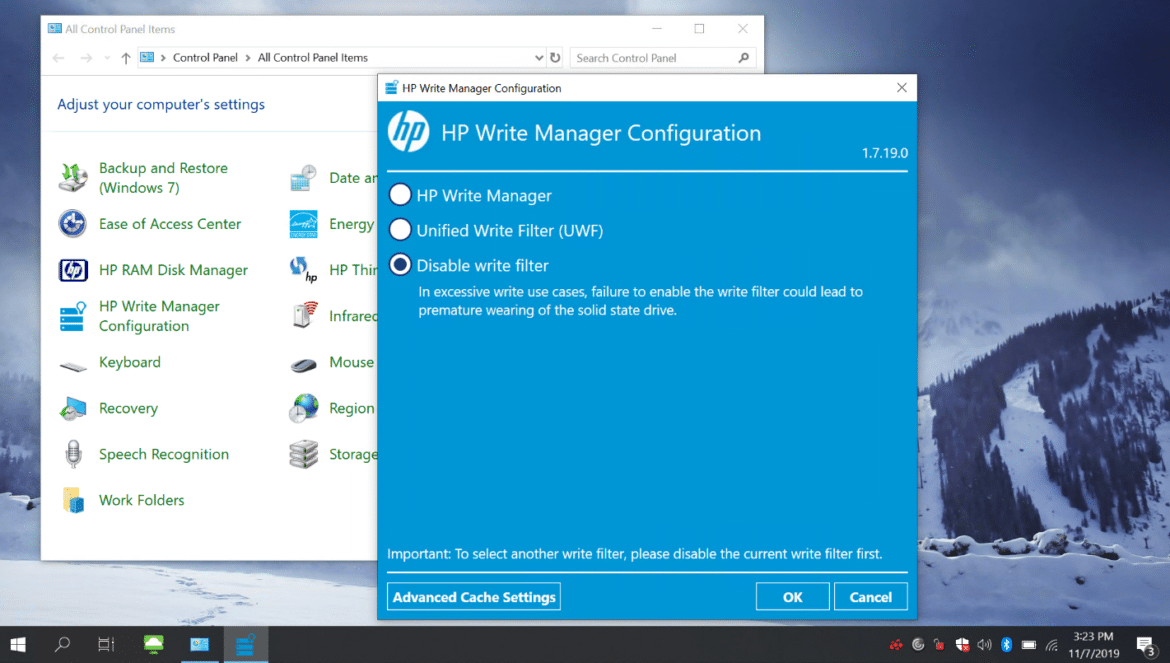Expand the address bar history dropdown

click(539, 57)
